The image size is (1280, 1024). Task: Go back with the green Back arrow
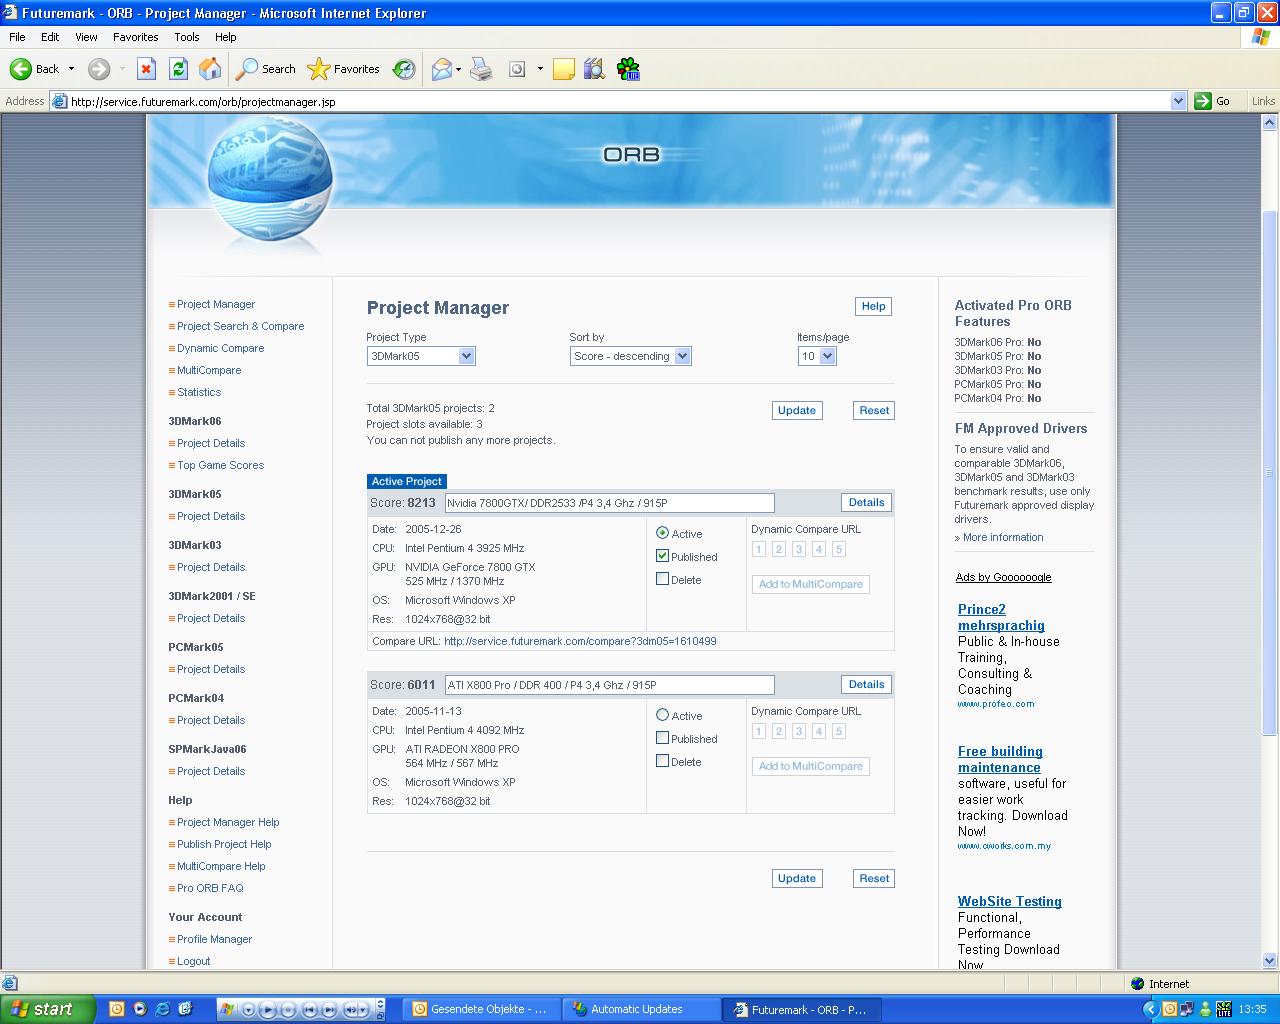click(35, 69)
